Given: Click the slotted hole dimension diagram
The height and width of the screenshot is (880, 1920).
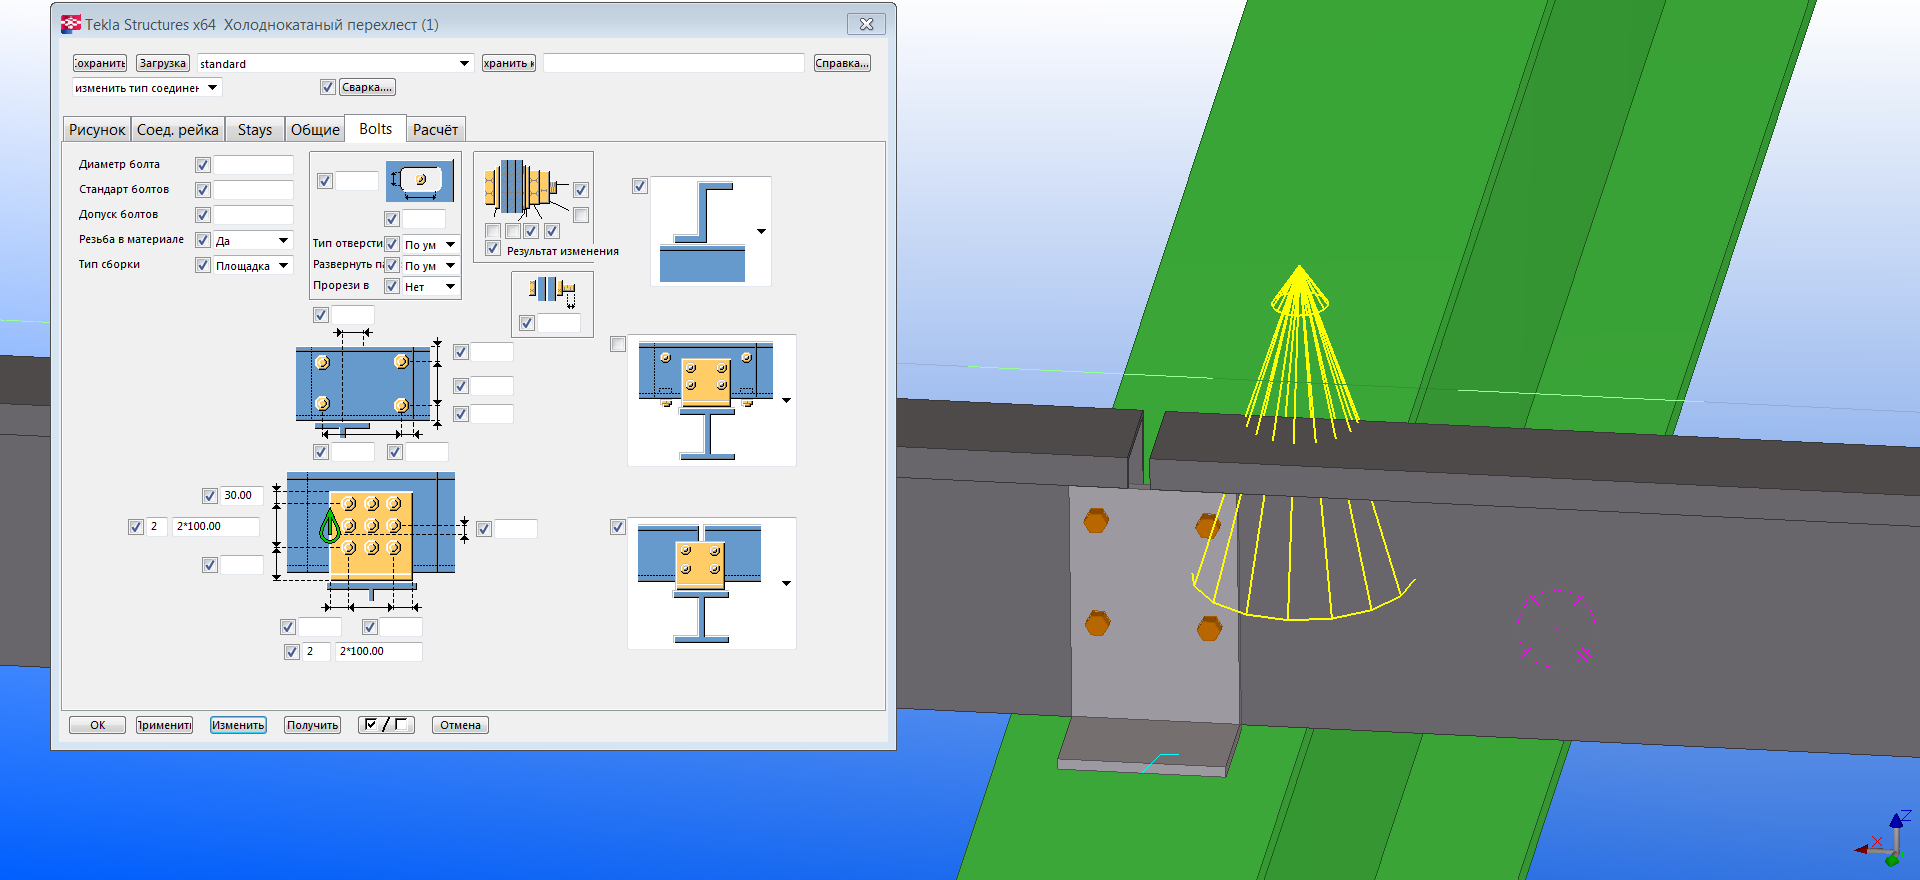Looking at the screenshot, I should point(420,181).
